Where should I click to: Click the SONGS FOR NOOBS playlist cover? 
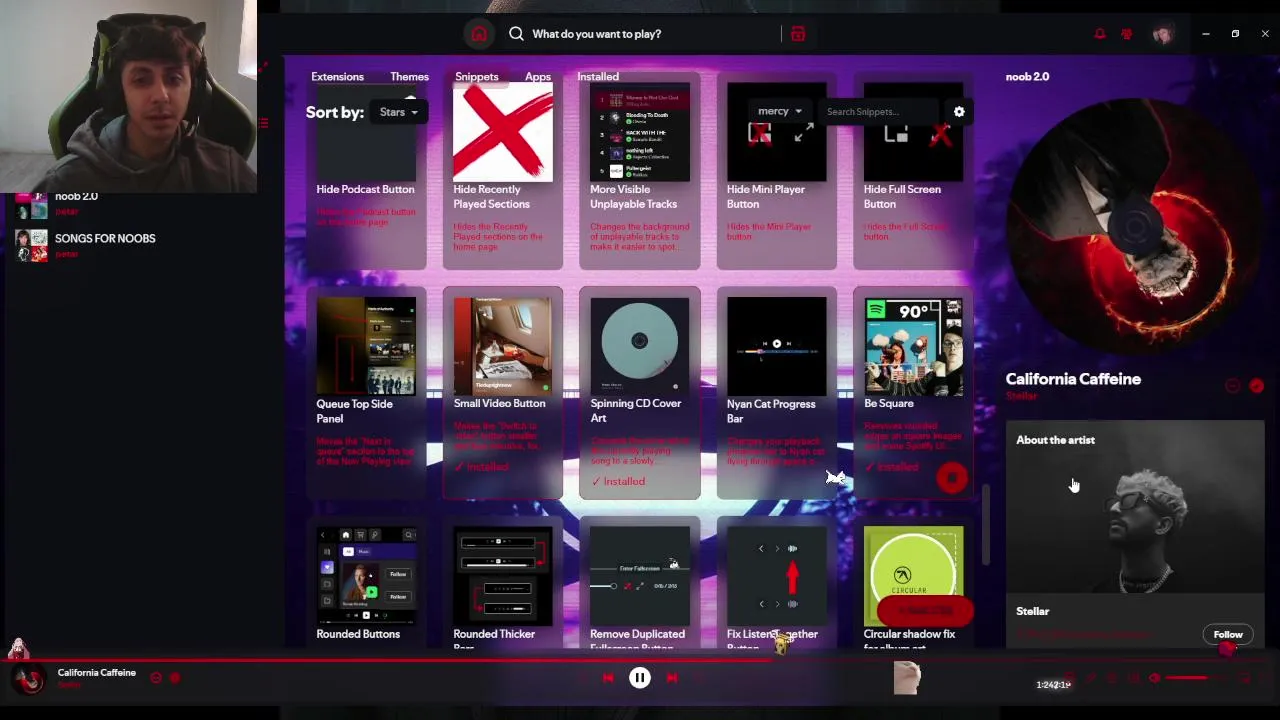(x=31, y=246)
